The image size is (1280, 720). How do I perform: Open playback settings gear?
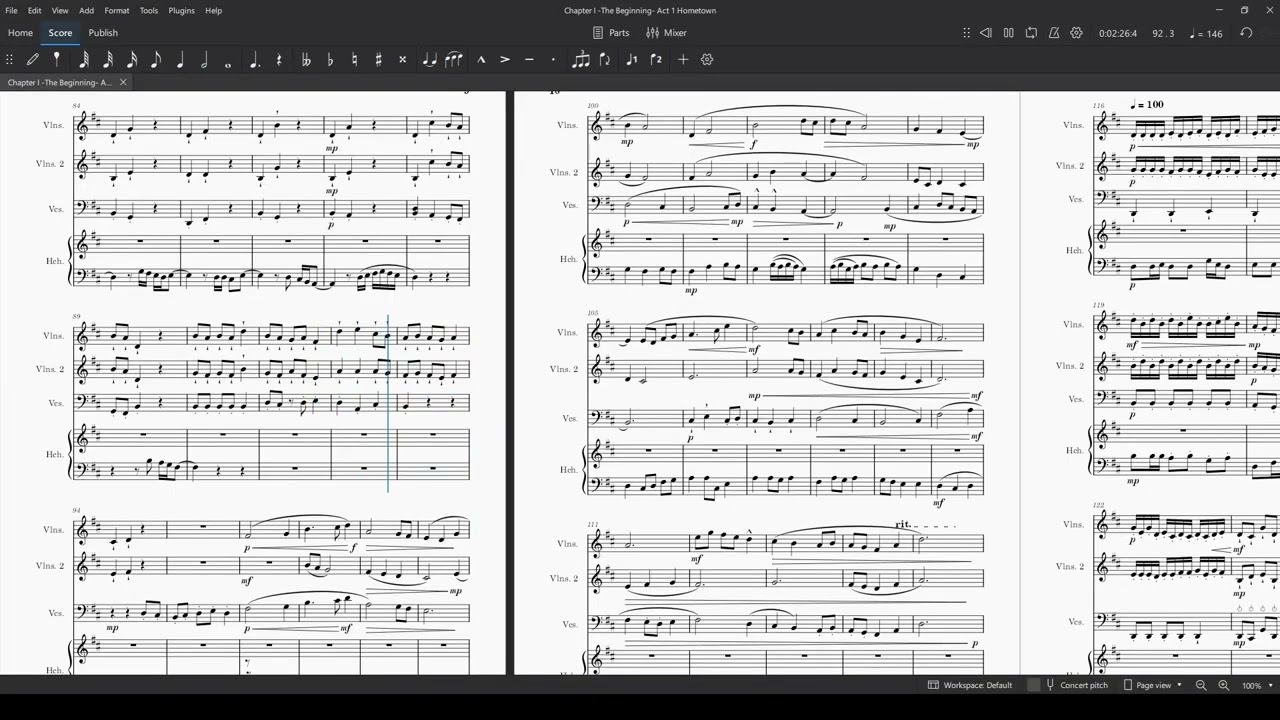click(x=1077, y=33)
